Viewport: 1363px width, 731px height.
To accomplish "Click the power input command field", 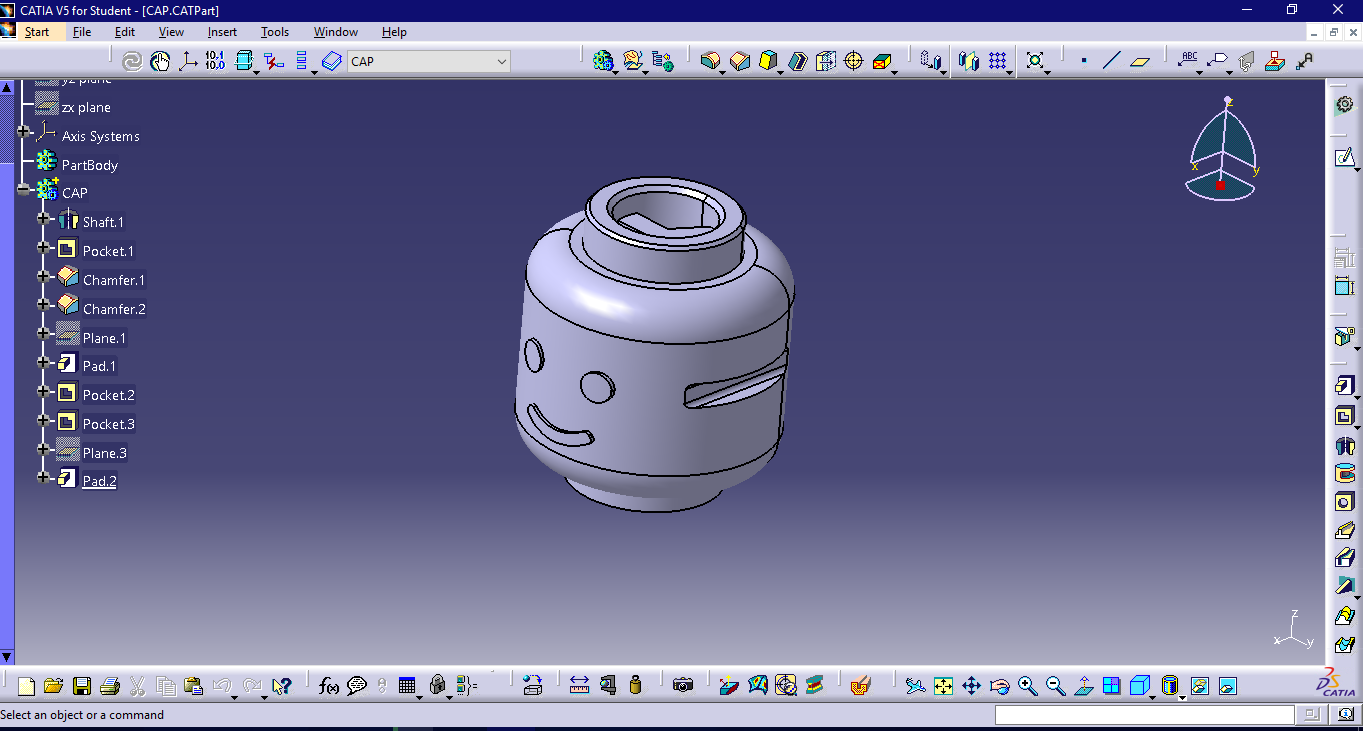I will 1144,715.
